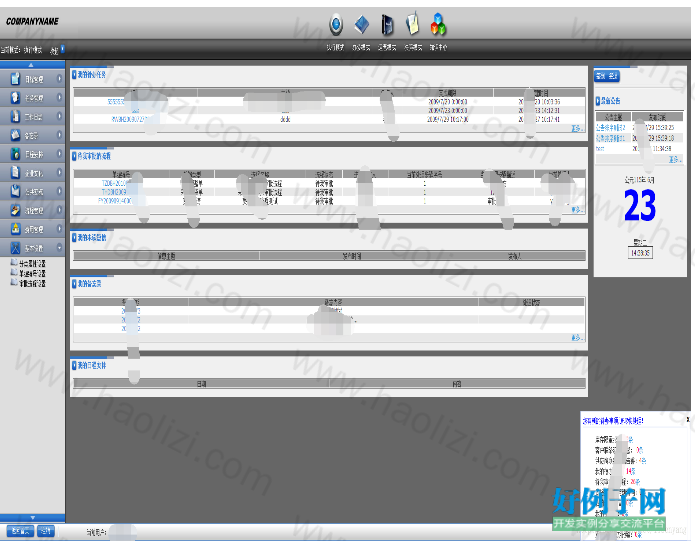Open the sidebar menu with green clock icon

[32, 154]
